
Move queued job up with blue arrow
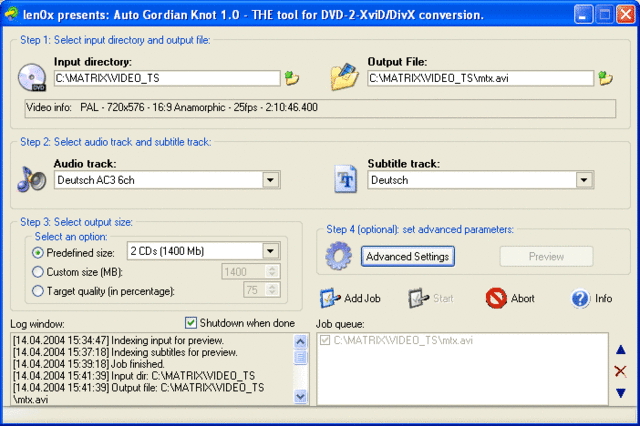pyautogui.click(x=620, y=350)
